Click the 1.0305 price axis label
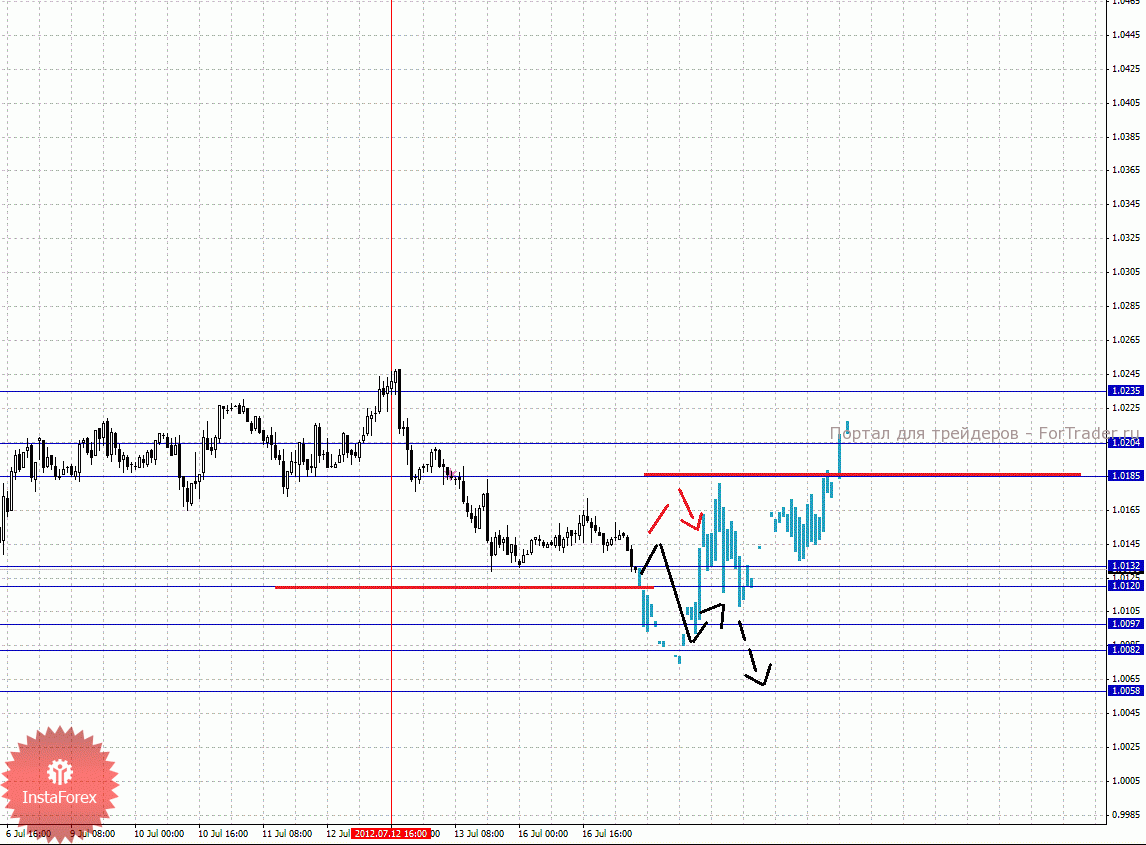The image size is (1146, 845). click(x=1126, y=271)
